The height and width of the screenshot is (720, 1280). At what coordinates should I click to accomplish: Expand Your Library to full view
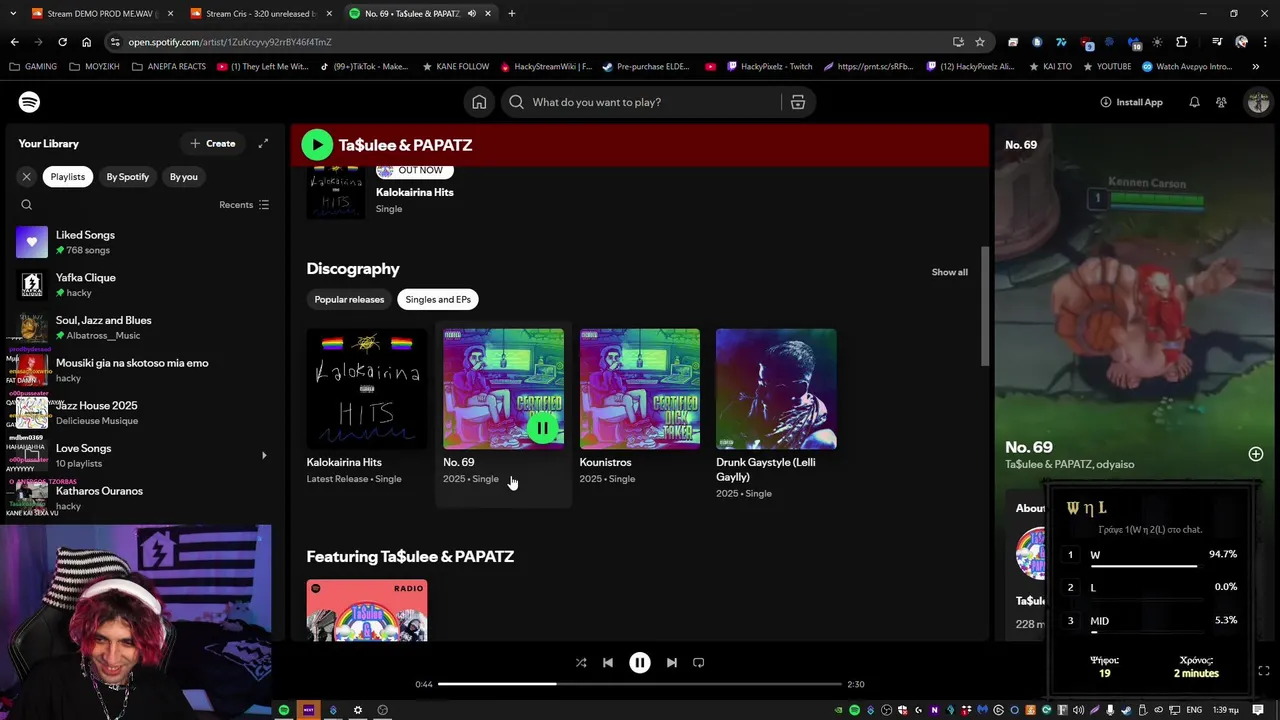[x=263, y=144]
